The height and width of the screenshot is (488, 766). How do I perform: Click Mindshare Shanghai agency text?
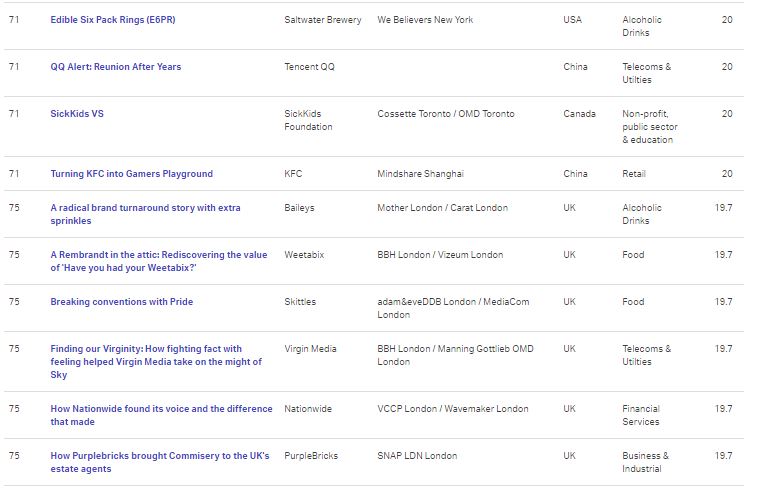point(421,173)
